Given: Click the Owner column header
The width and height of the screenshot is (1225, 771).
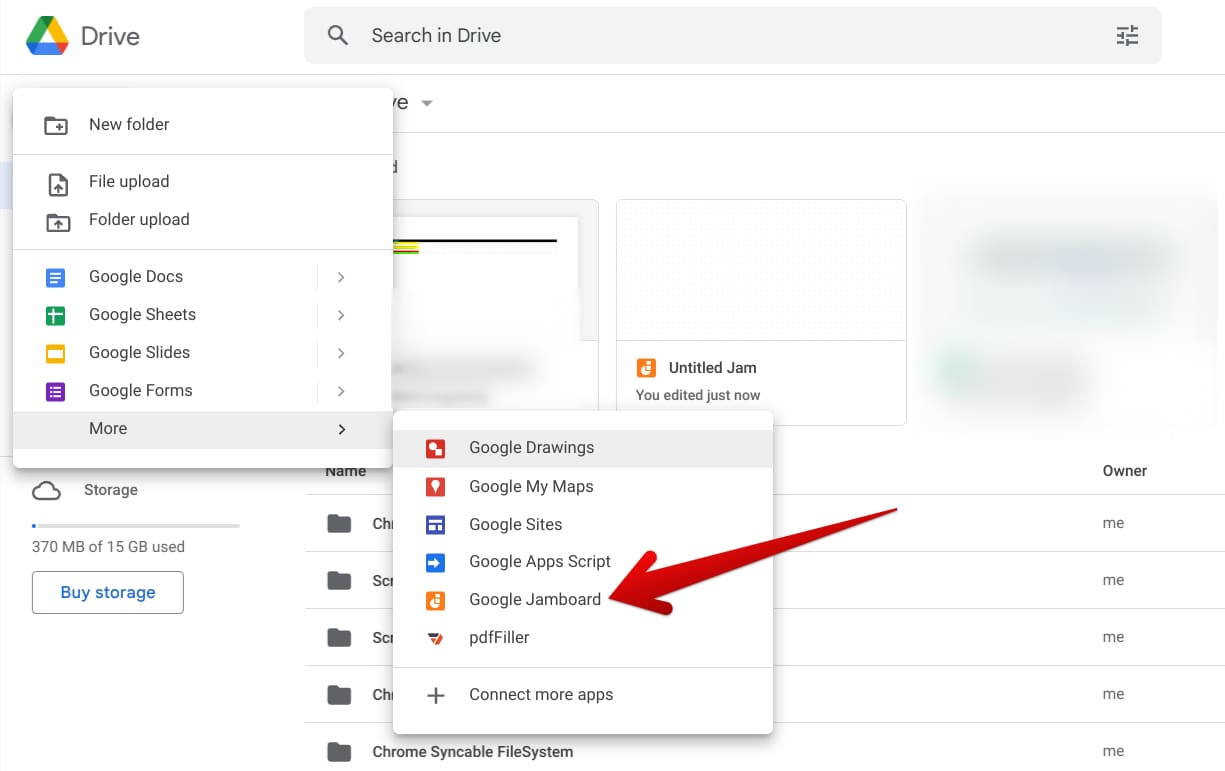Looking at the screenshot, I should coord(1125,470).
